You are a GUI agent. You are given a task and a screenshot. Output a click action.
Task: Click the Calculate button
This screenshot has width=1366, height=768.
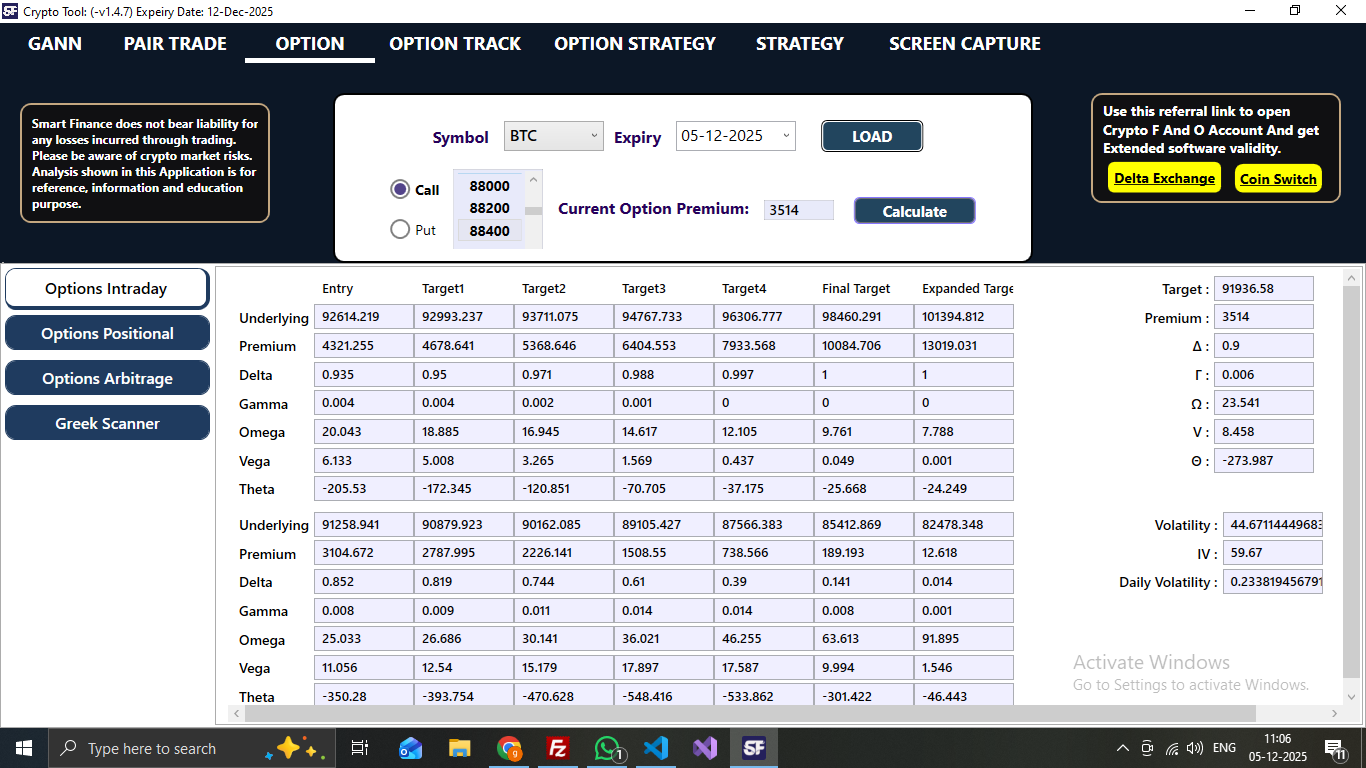[x=913, y=210]
